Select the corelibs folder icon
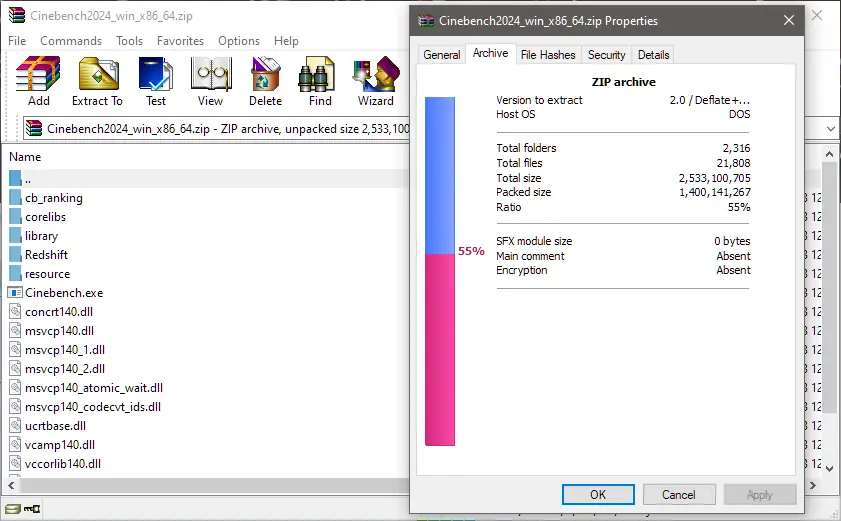This screenshot has height=521, width=841. (x=15, y=217)
